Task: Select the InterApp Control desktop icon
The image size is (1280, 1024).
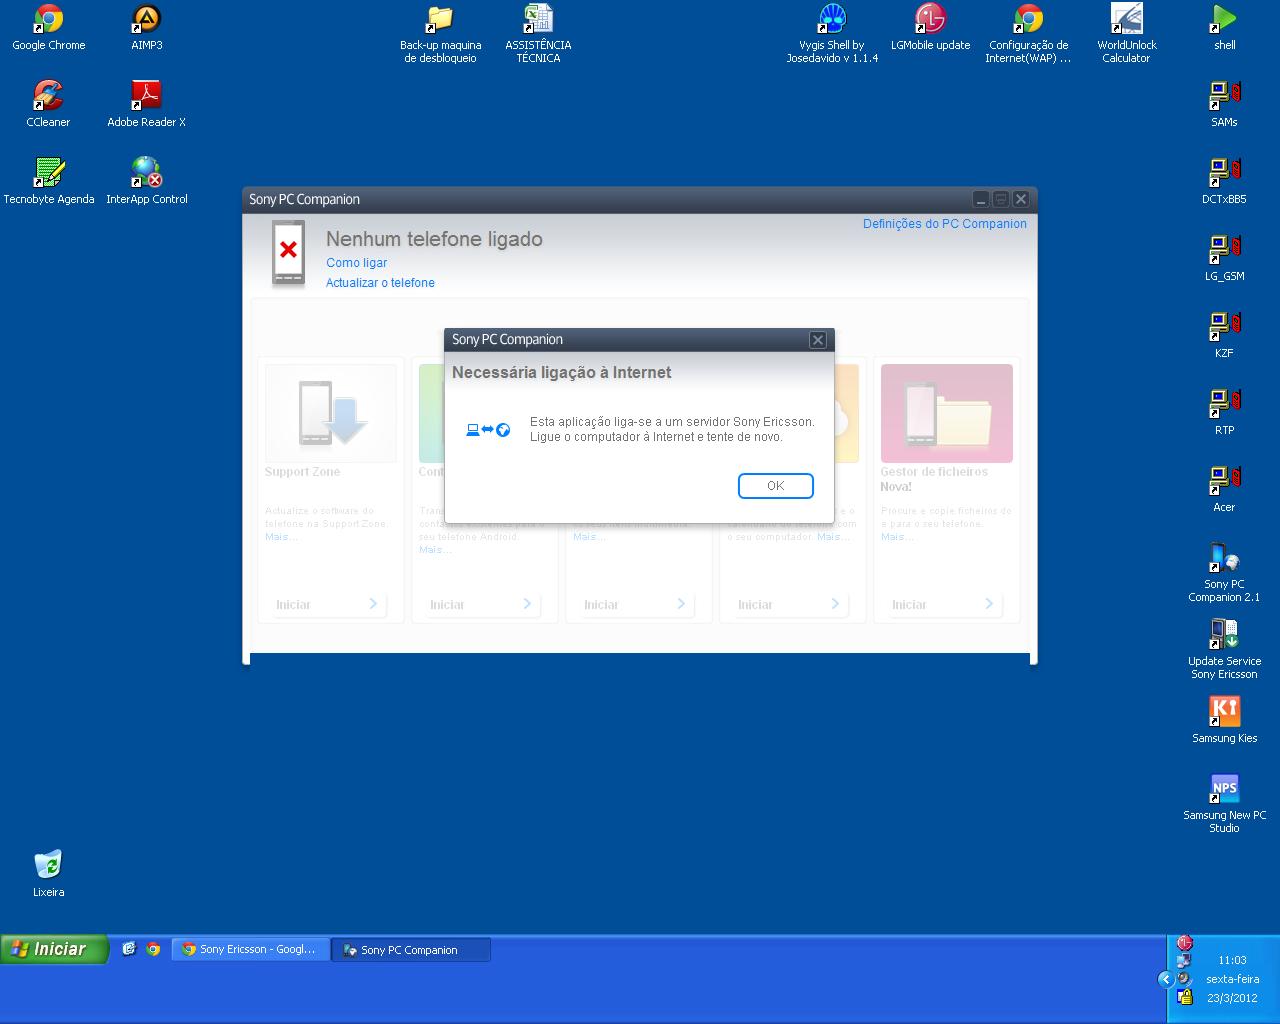Action: click(x=147, y=181)
